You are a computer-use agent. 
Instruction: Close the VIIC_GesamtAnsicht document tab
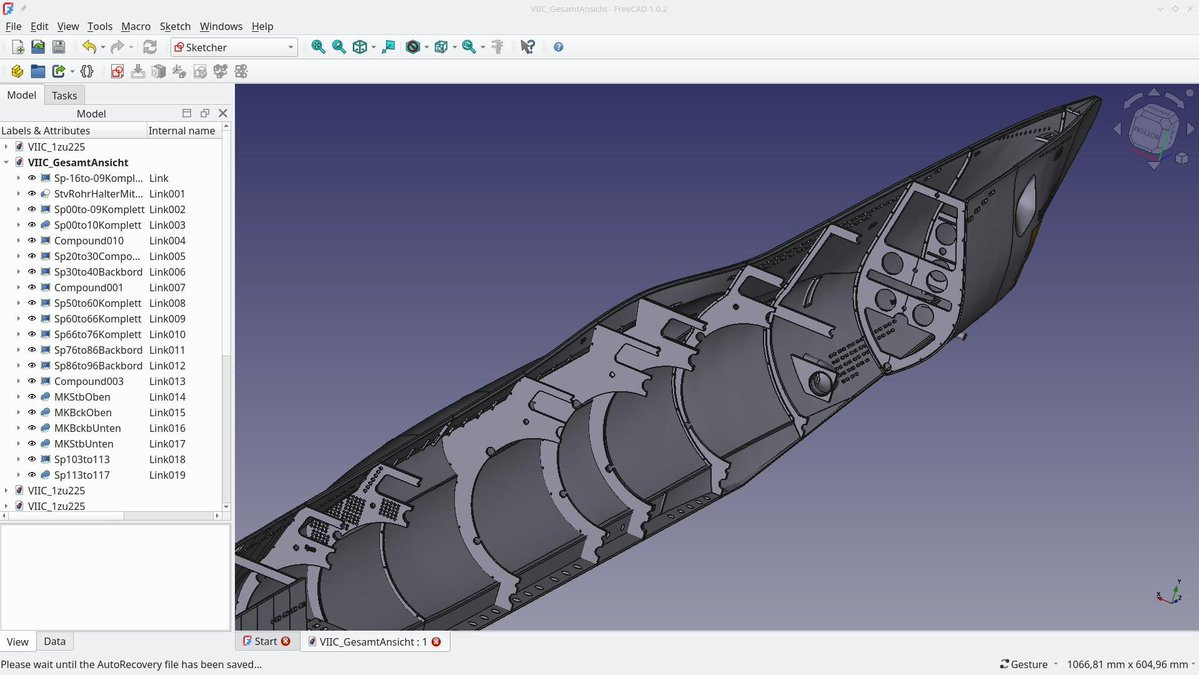436,642
